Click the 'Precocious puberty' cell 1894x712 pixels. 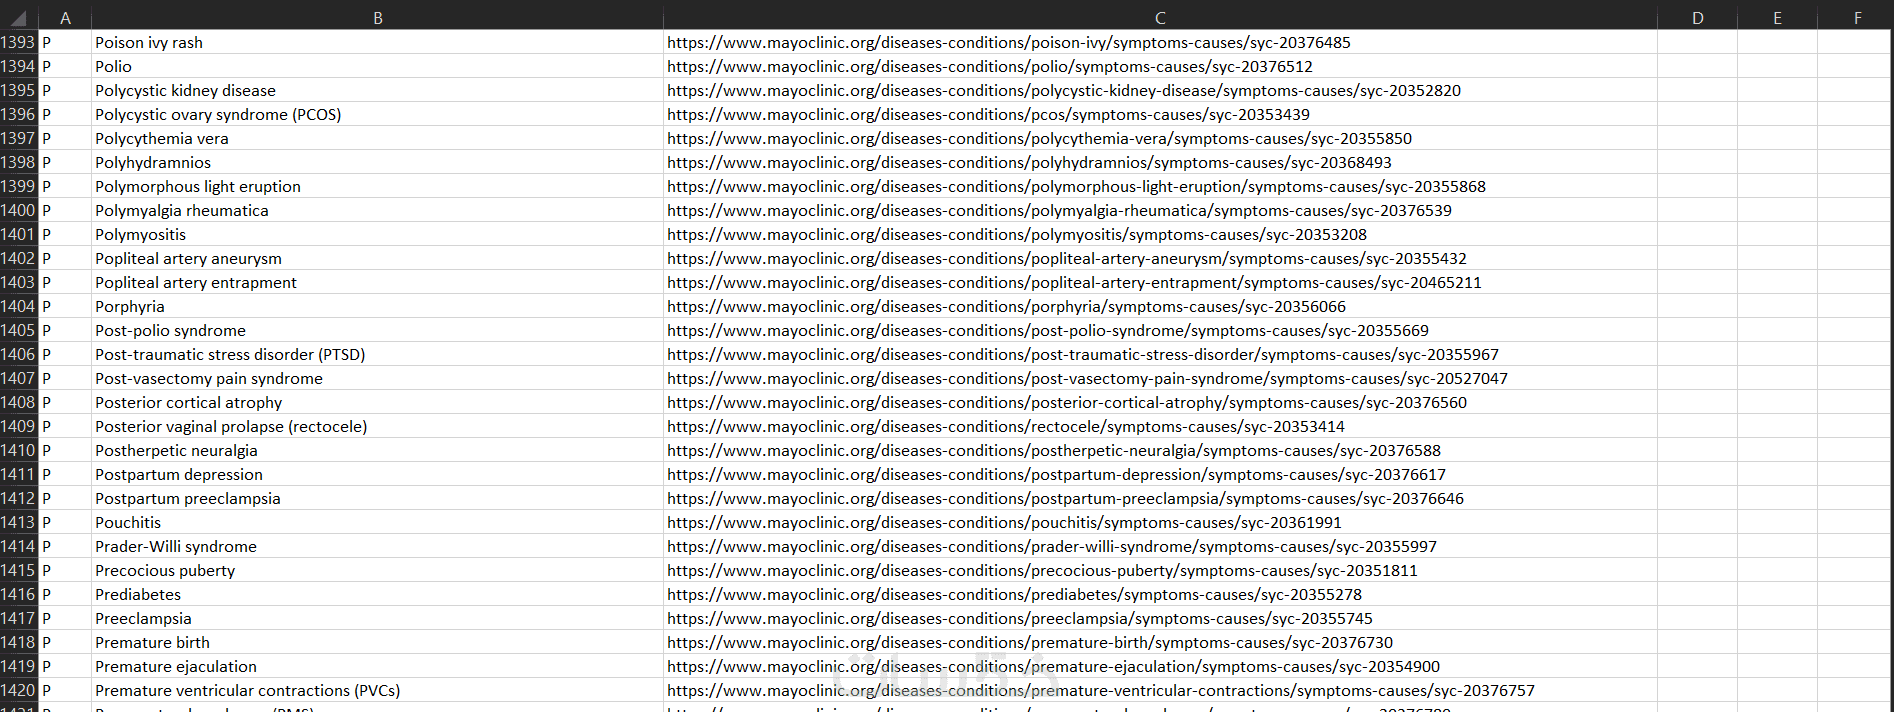377,570
